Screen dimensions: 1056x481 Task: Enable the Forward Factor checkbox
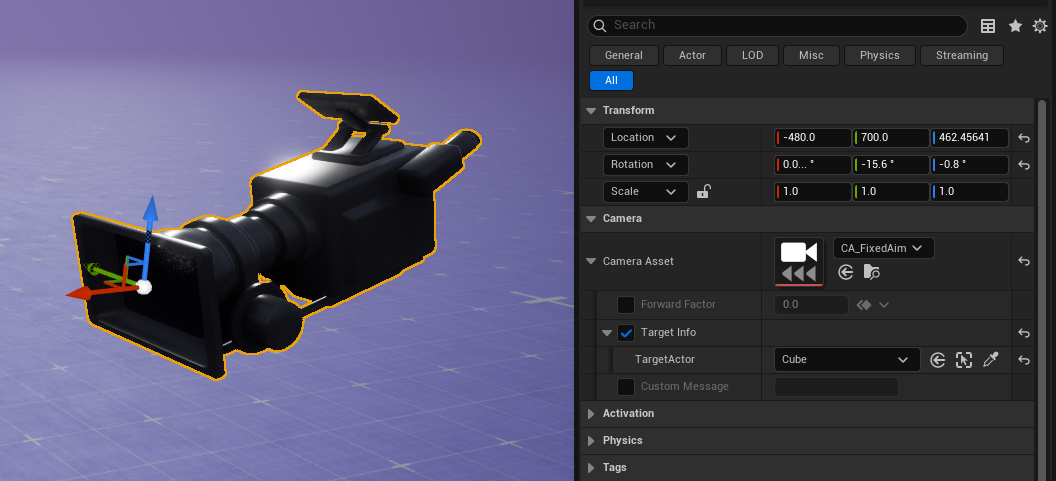(x=626, y=305)
